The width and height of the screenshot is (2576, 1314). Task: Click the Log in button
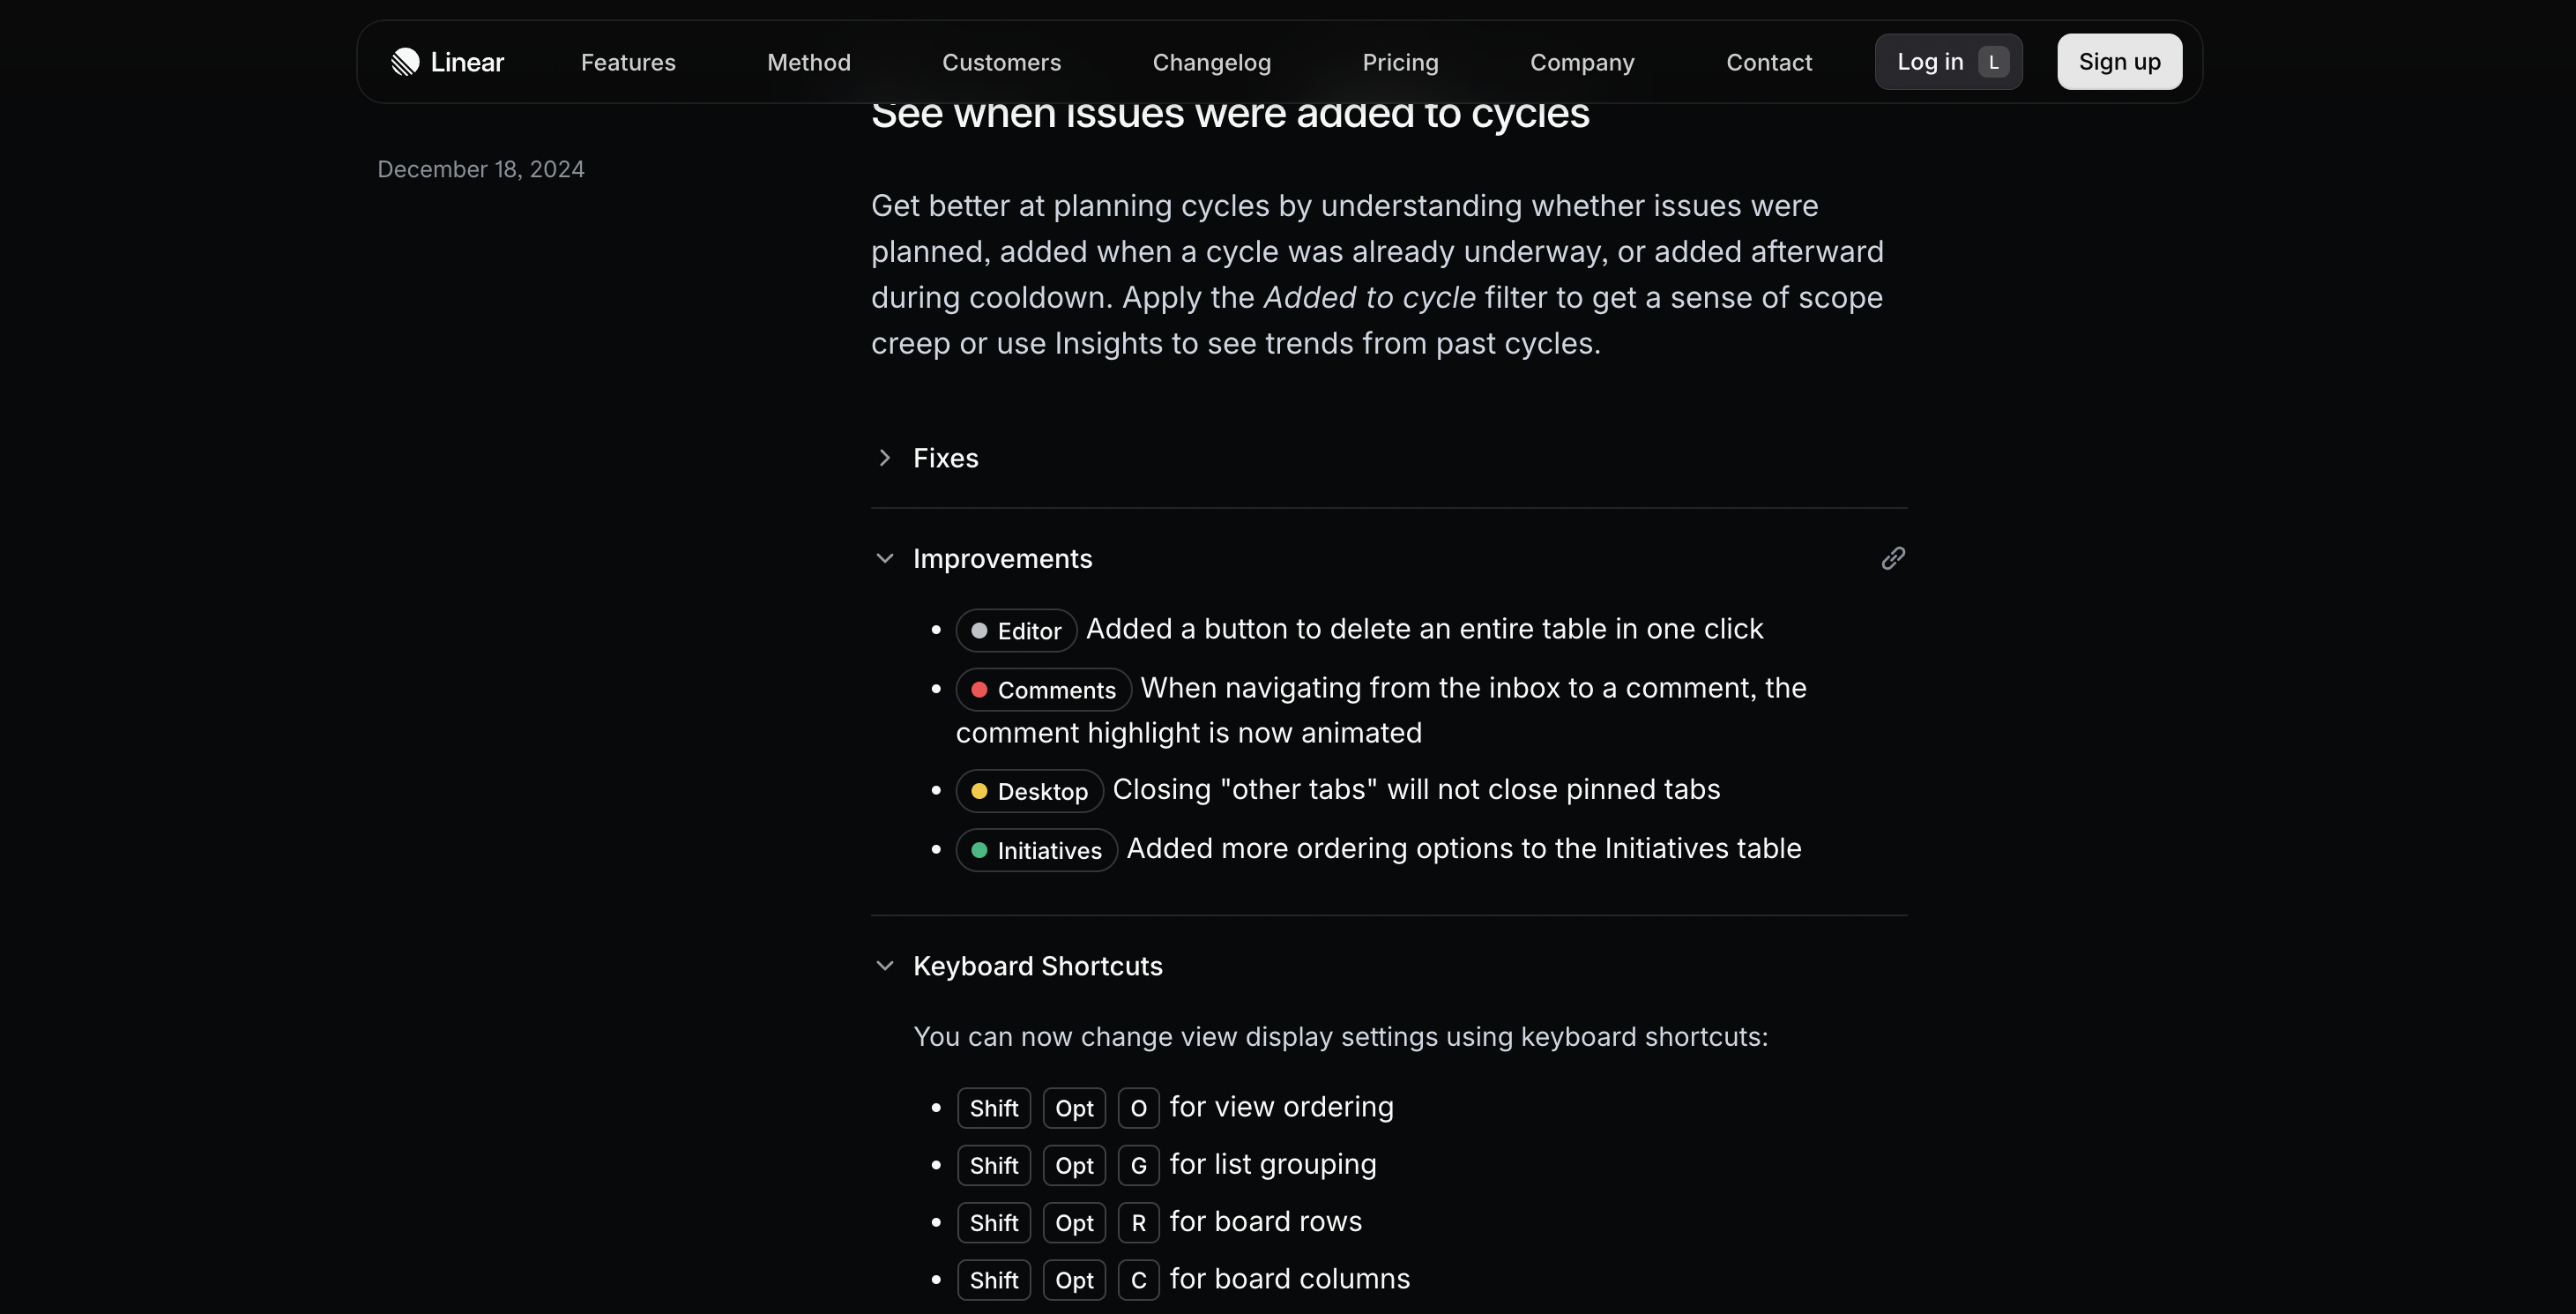click(1929, 62)
